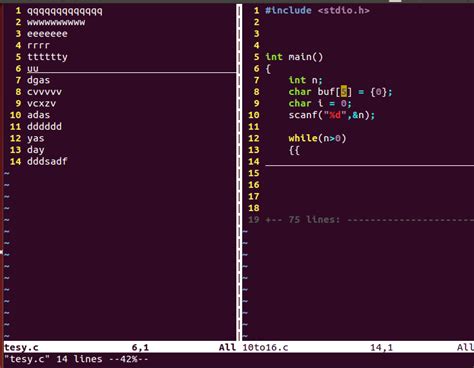Click the 14,1 cursor position in right pane
The height and width of the screenshot is (368, 474).
click(381, 348)
